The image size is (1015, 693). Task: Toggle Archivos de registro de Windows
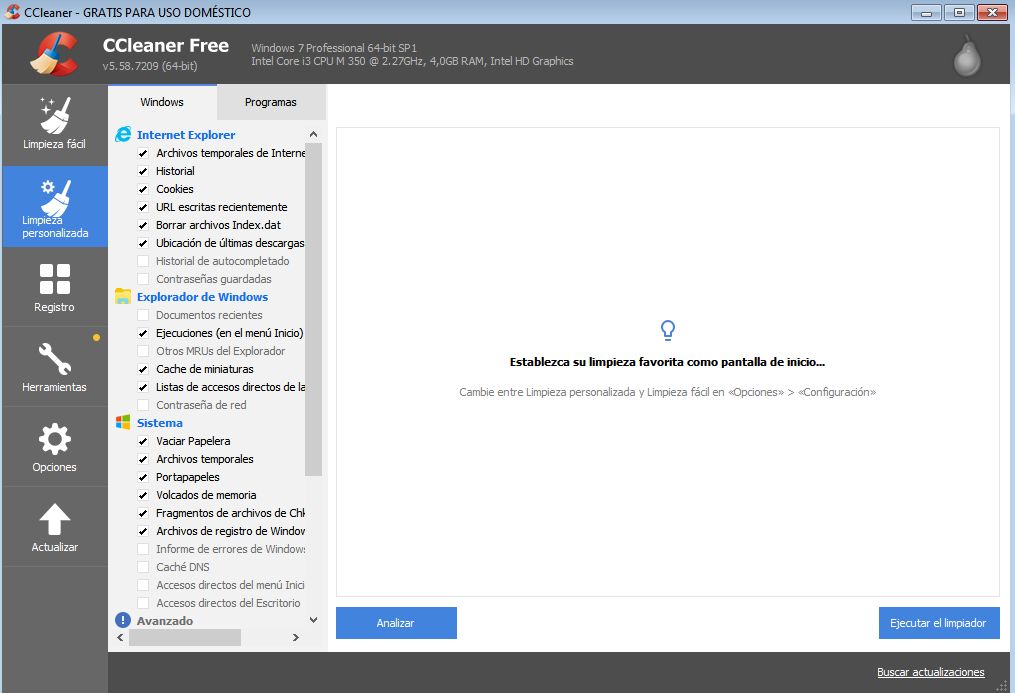(143, 531)
